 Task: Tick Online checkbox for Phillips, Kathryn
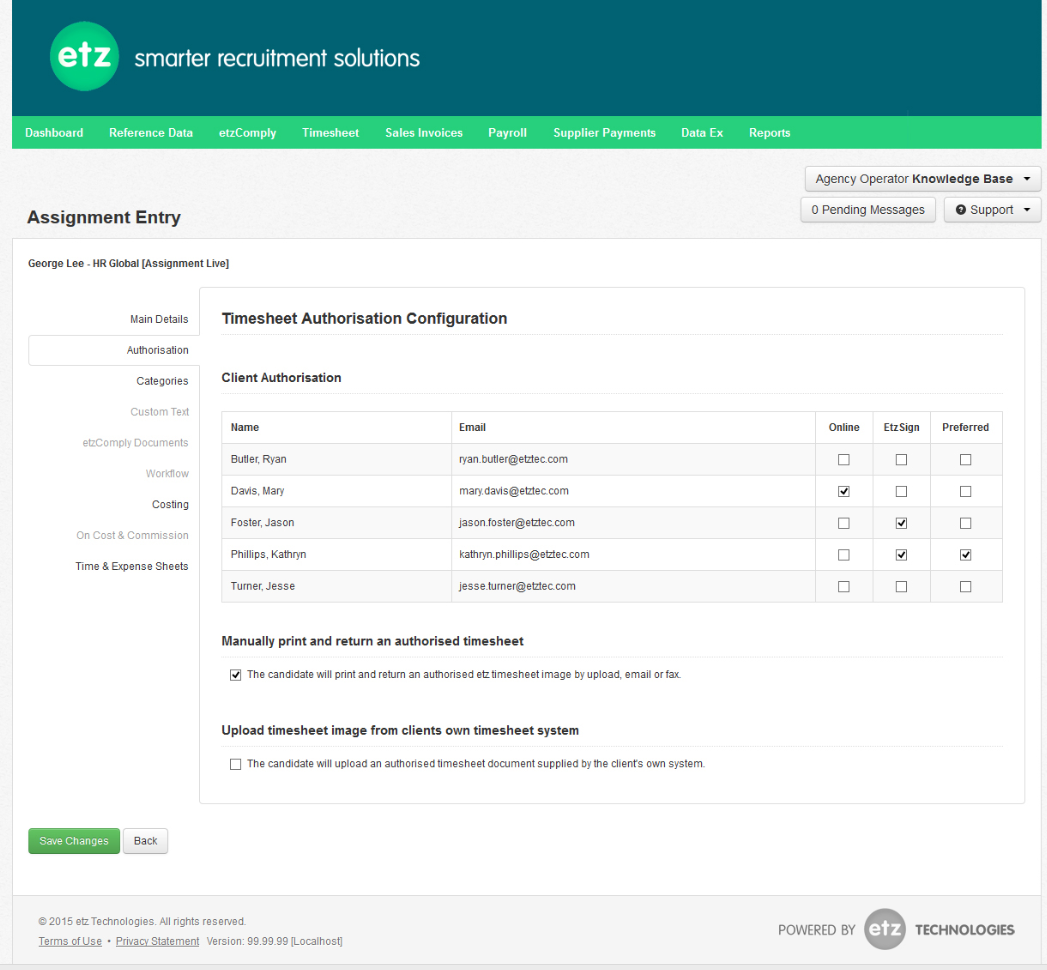(x=844, y=555)
